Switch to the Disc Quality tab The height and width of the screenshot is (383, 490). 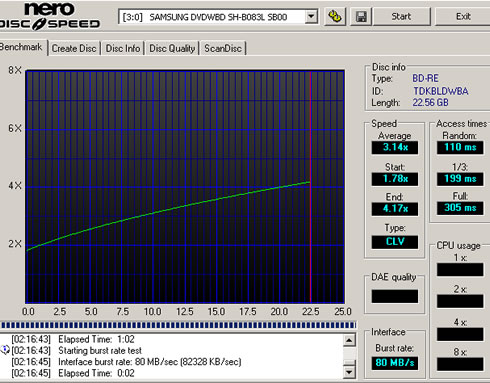(172, 48)
